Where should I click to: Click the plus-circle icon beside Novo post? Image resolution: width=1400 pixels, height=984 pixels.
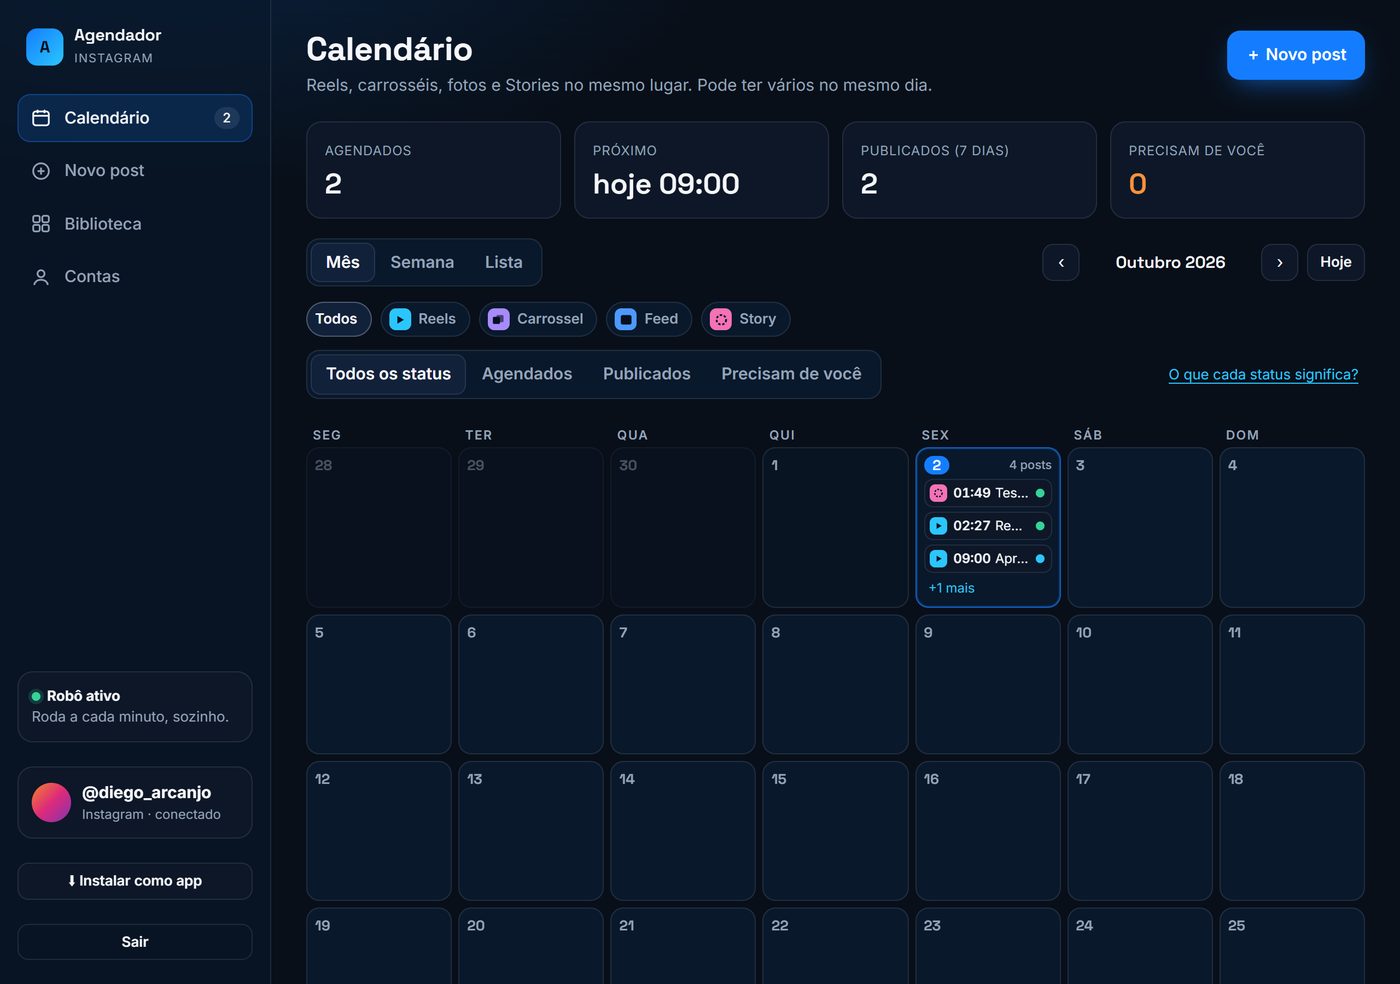(x=41, y=171)
